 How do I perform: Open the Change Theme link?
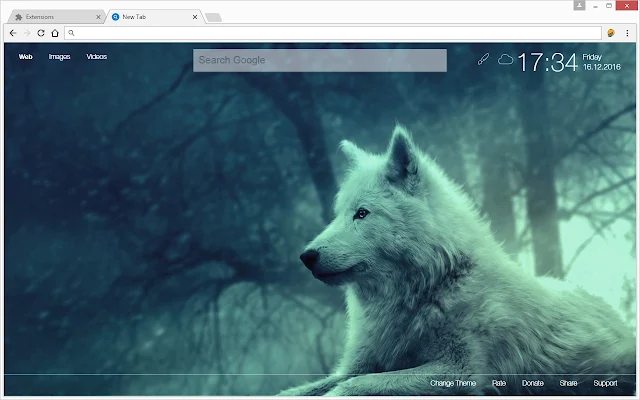[x=453, y=383]
